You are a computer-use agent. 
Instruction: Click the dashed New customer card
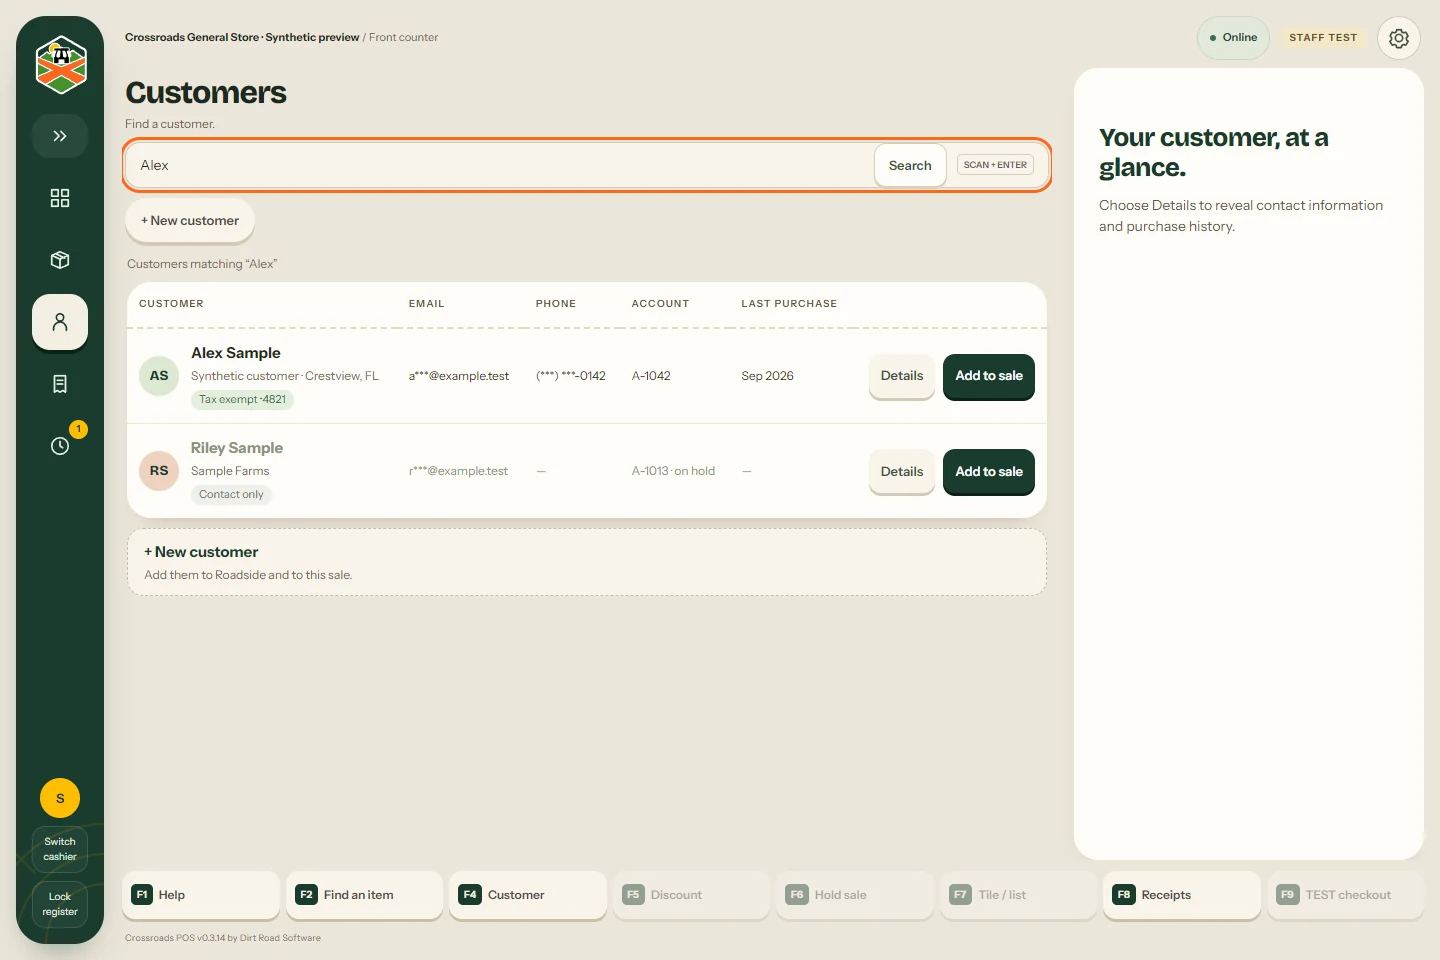tap(587, 562)
